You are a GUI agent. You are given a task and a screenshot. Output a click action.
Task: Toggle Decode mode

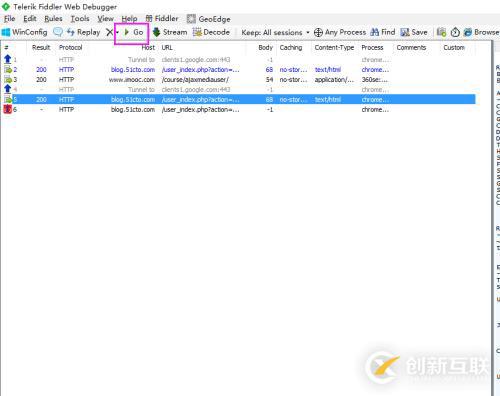(x=211, y=32)
